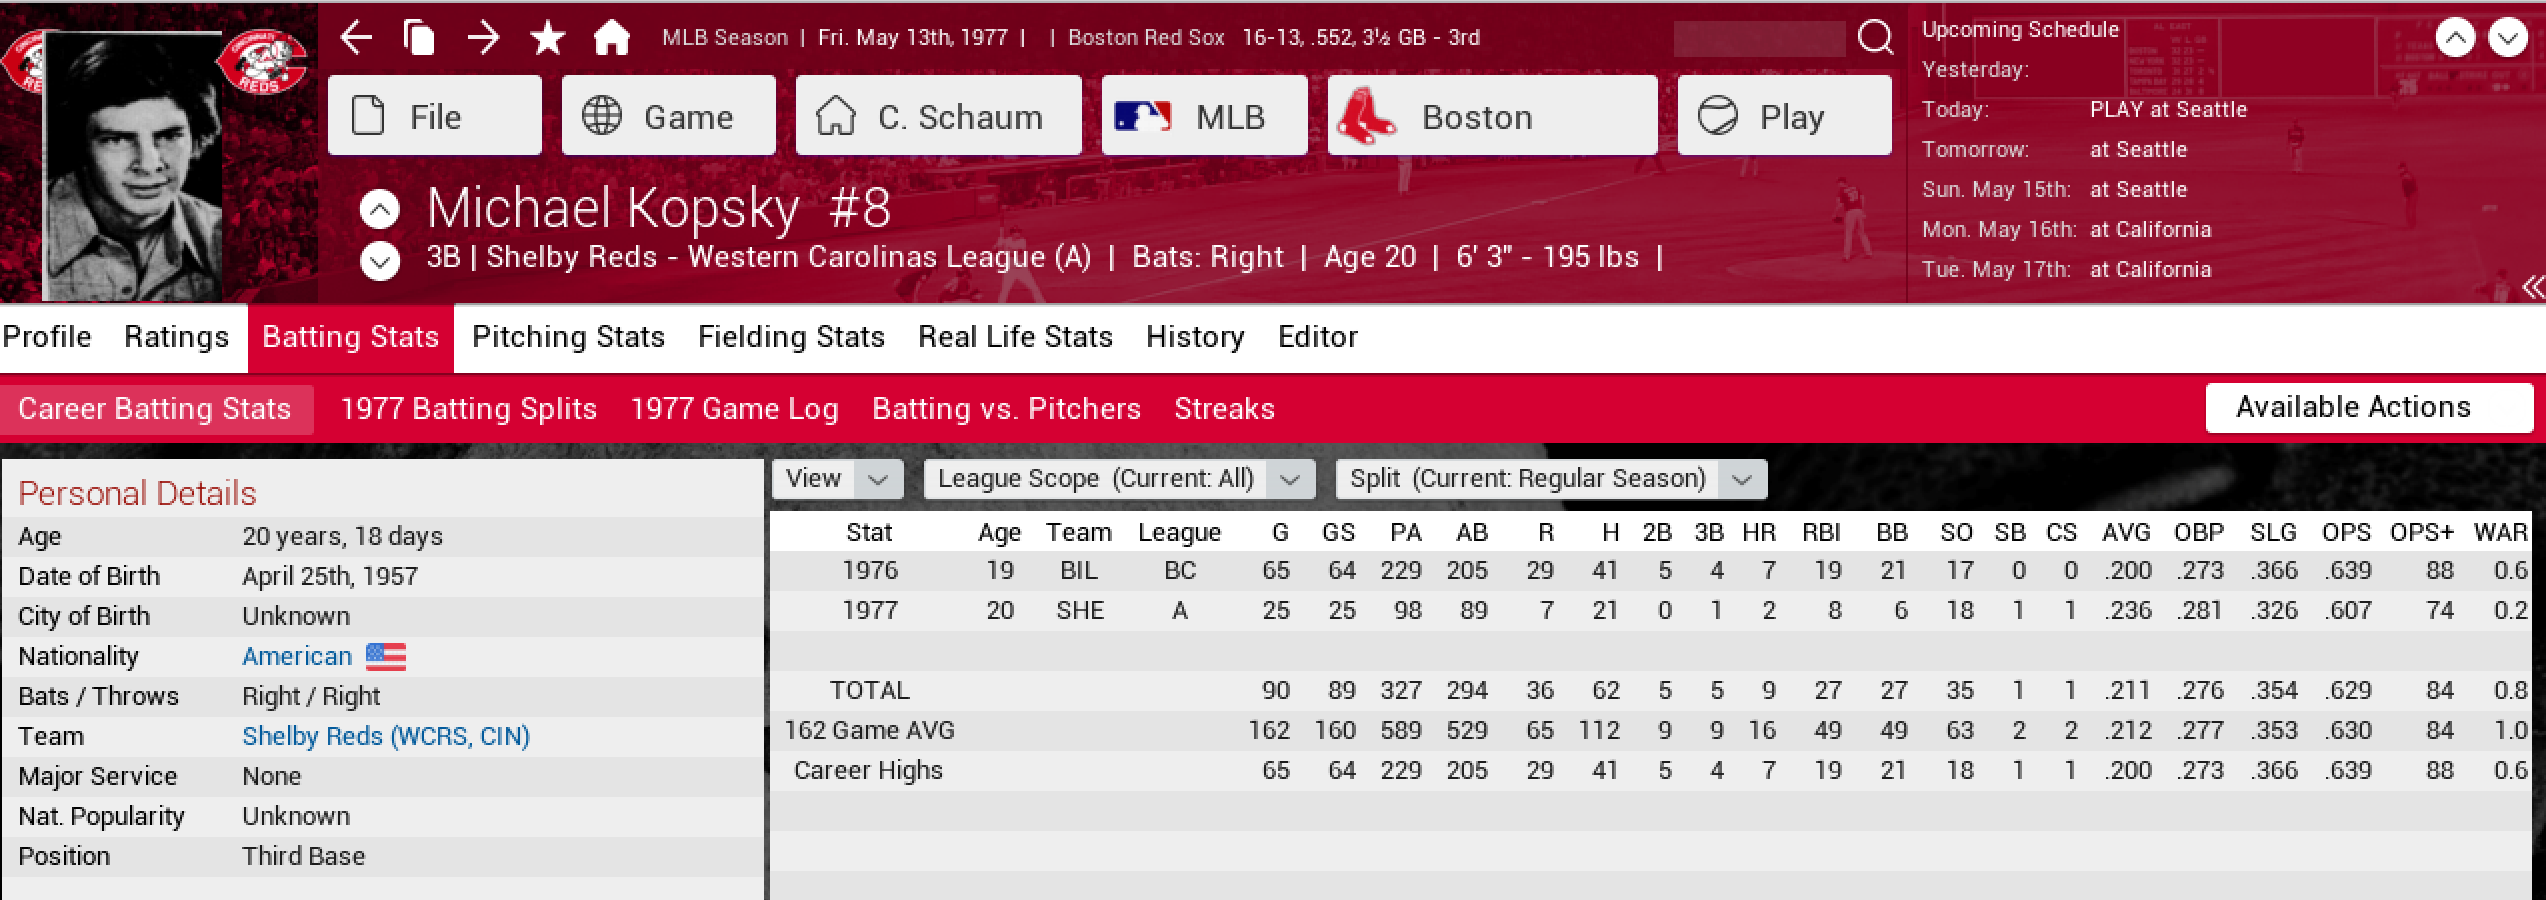Click the back arrow navigation icon
Screen dimensions: 2546x900
[x=356, y=38]
